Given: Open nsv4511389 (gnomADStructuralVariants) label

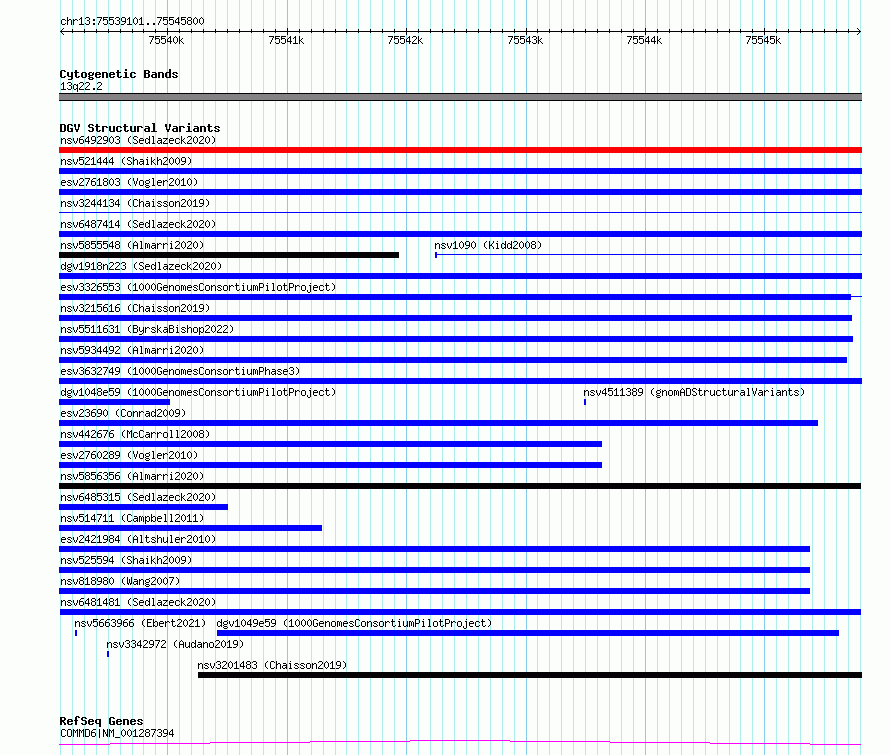Looking at the screenshot, I should pyautogui.click(x=694, y=392).
